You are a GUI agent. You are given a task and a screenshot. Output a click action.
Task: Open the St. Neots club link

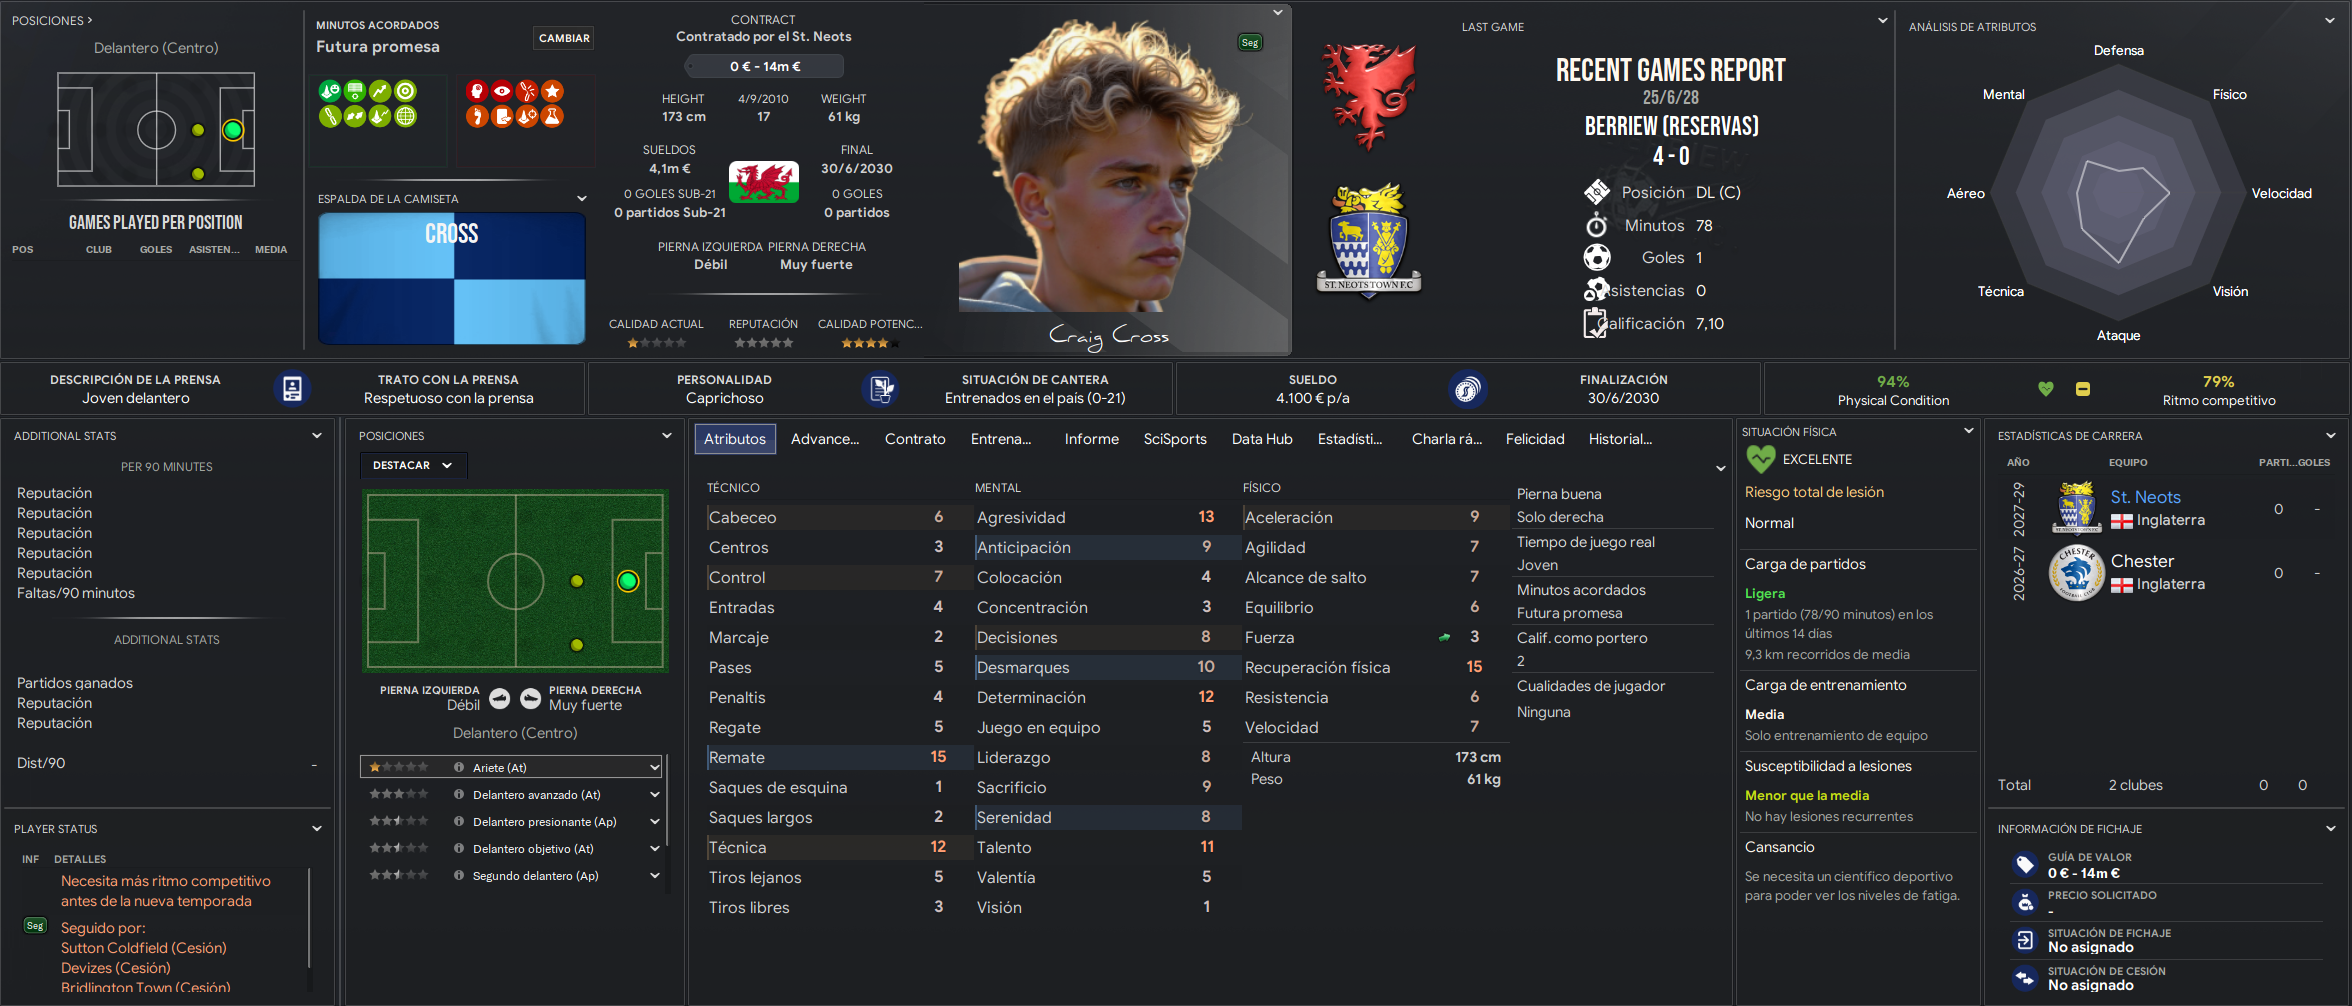[x=2145, y=497]
